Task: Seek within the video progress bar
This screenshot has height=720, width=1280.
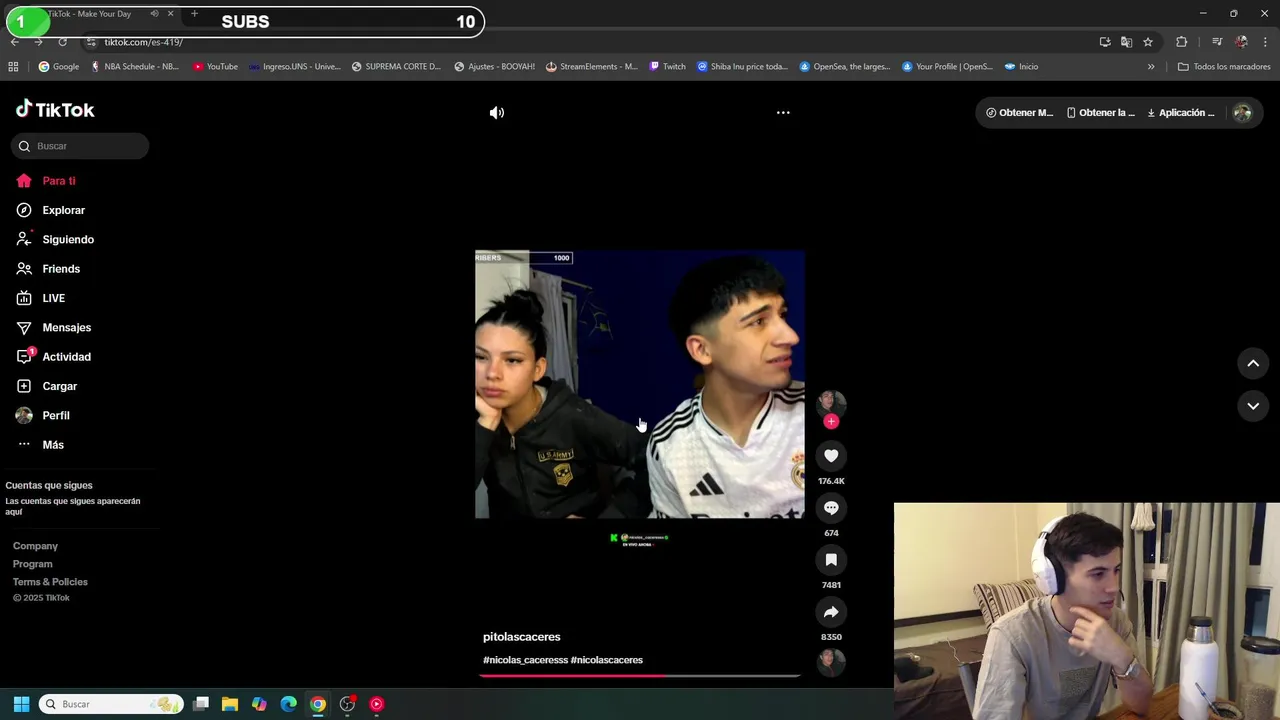Action: [x=640, y=676]
